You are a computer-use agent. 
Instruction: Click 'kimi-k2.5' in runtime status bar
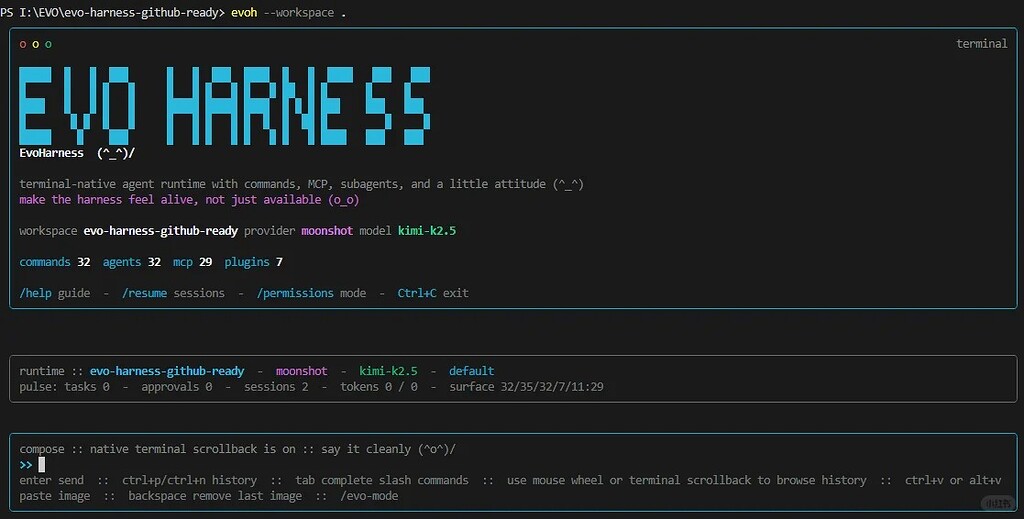click(389, 371)
